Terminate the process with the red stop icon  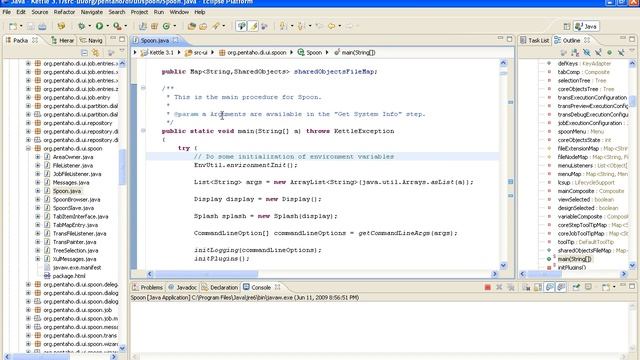pos(487,288)
